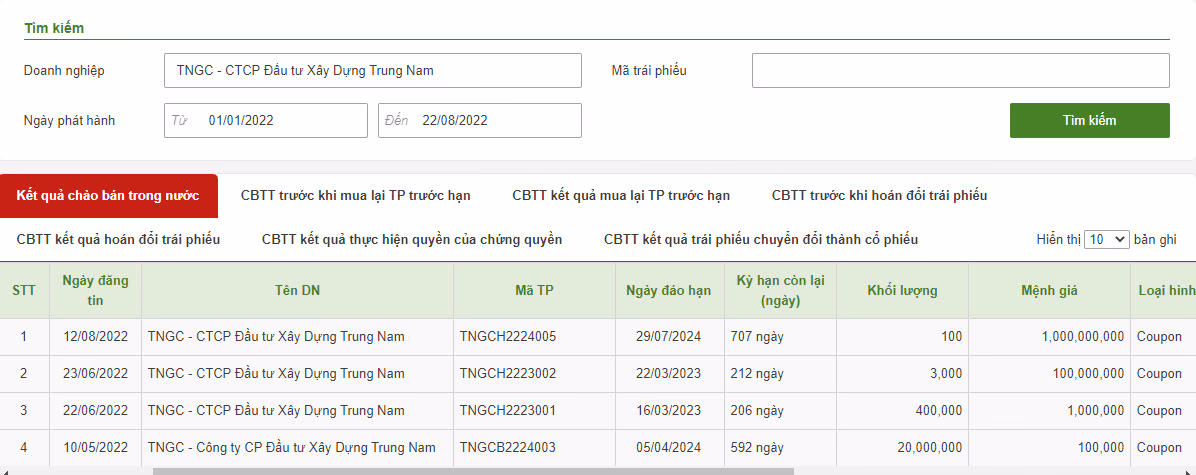Open CBTT kết quả mua lại TP trước hạn tab
The image size is (1196, 475).
pyautogui.click(x=621, y=195)
